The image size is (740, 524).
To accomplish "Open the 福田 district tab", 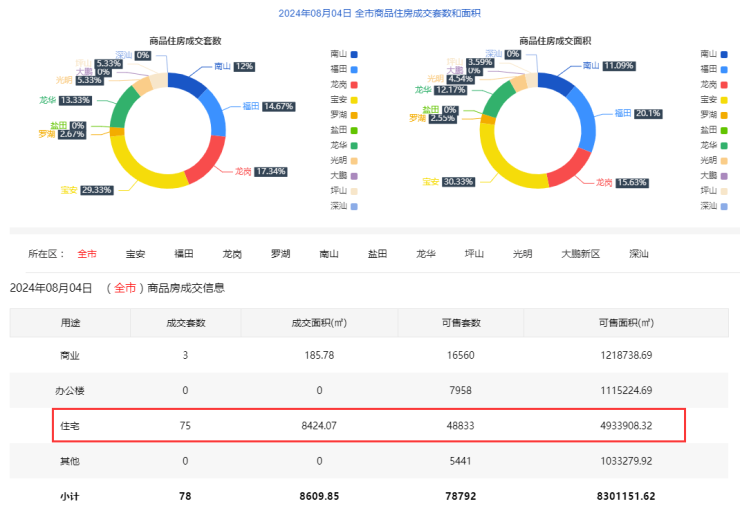I will [184, 254].
